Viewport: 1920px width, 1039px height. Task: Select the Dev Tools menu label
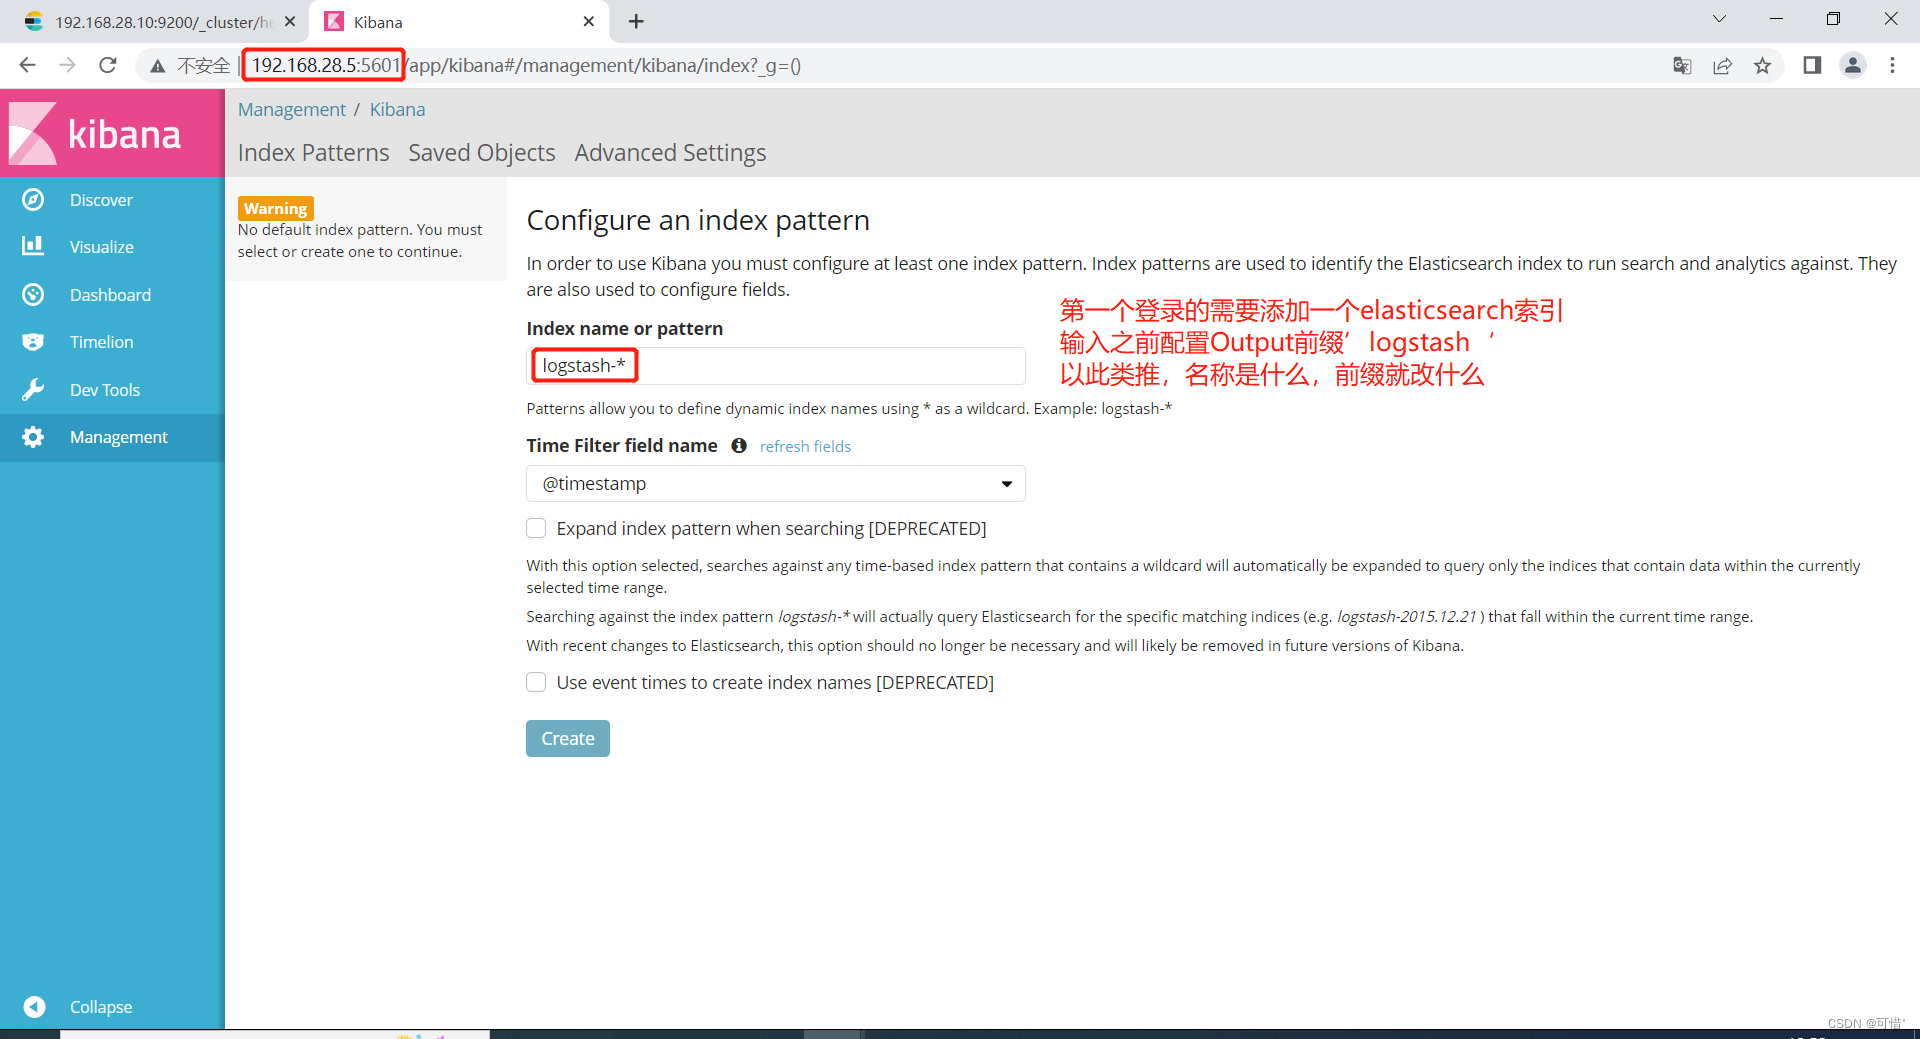pyautogui.click(x=105, y=390)
